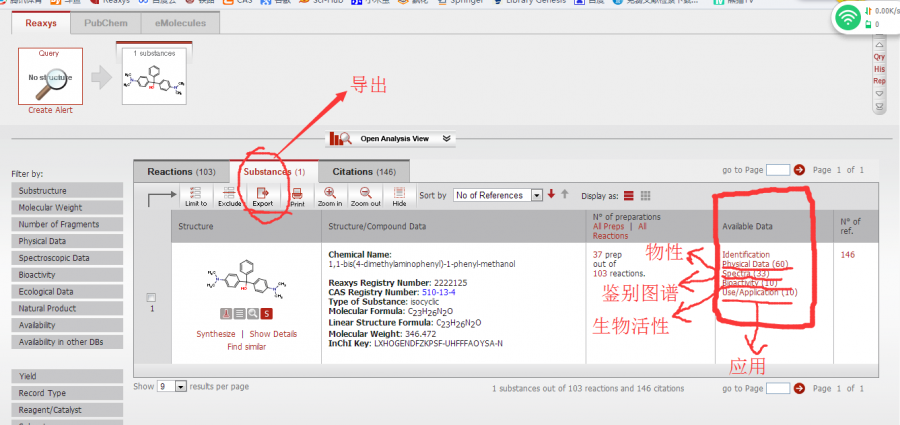Open the Substances (1) tab
900x425 pixels.
pyautogui.click(x=274, y=172)
